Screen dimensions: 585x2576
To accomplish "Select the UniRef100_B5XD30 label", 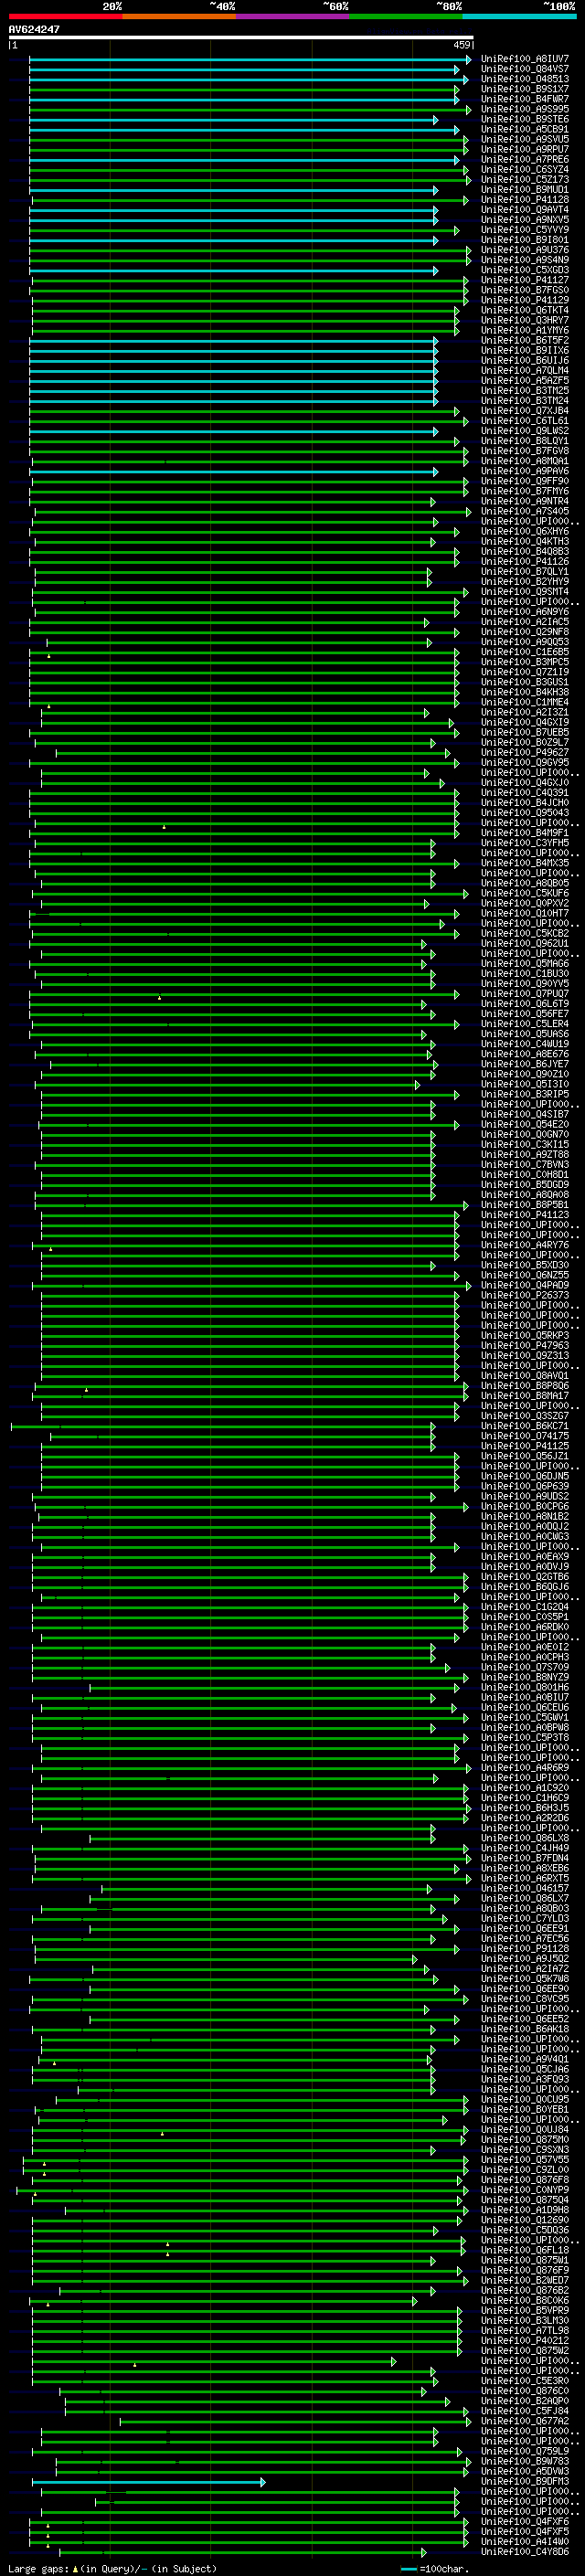I will pos(525,1265).
